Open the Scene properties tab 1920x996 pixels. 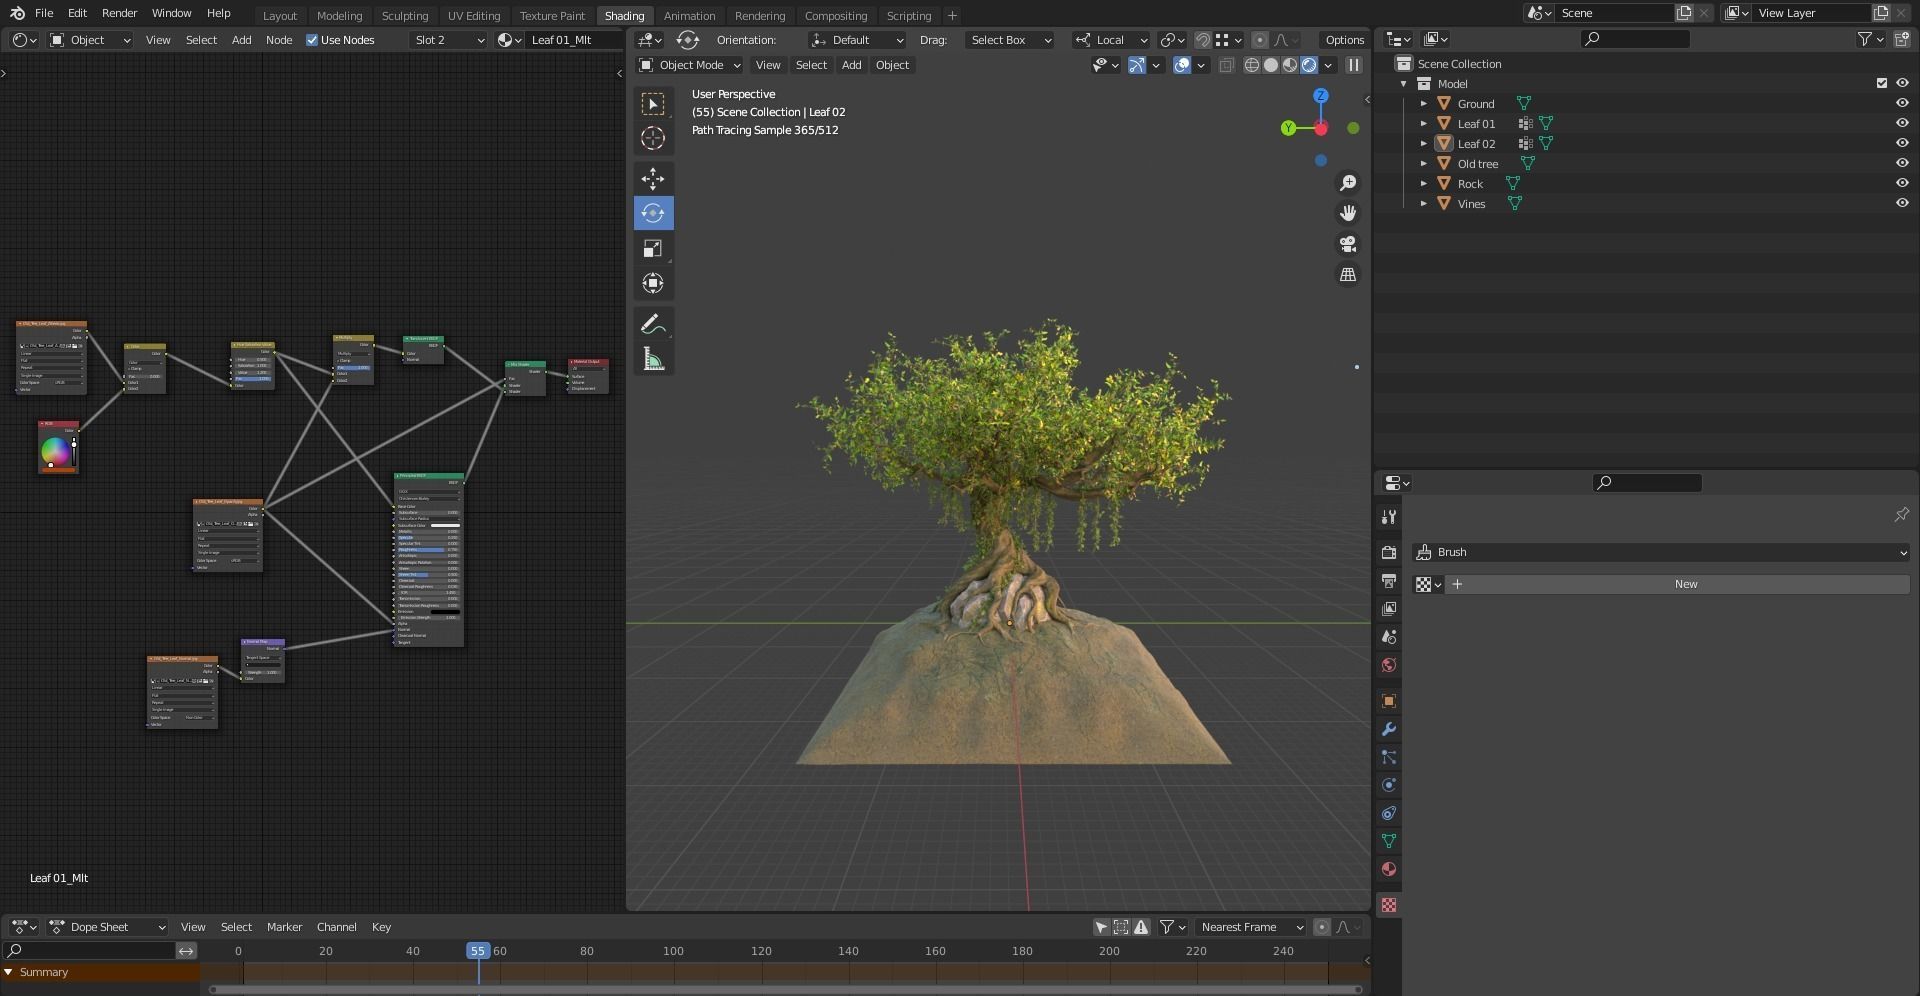[x=1388, y=636]
